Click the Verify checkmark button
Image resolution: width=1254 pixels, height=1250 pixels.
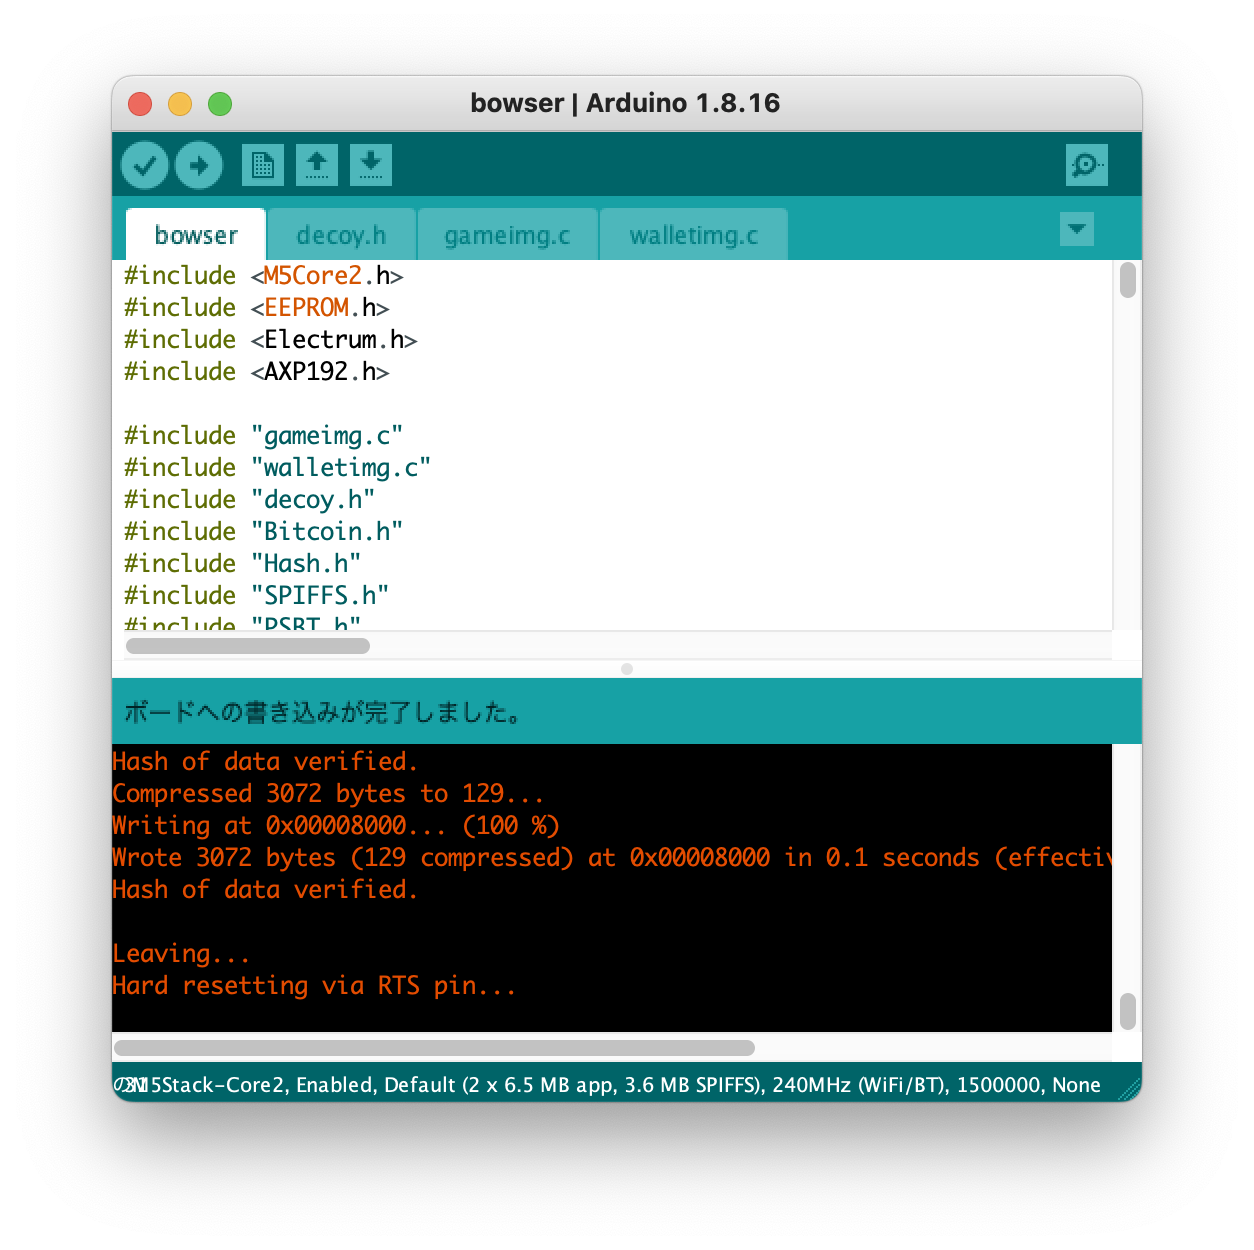pyautogui.click(x=145, y=165)
